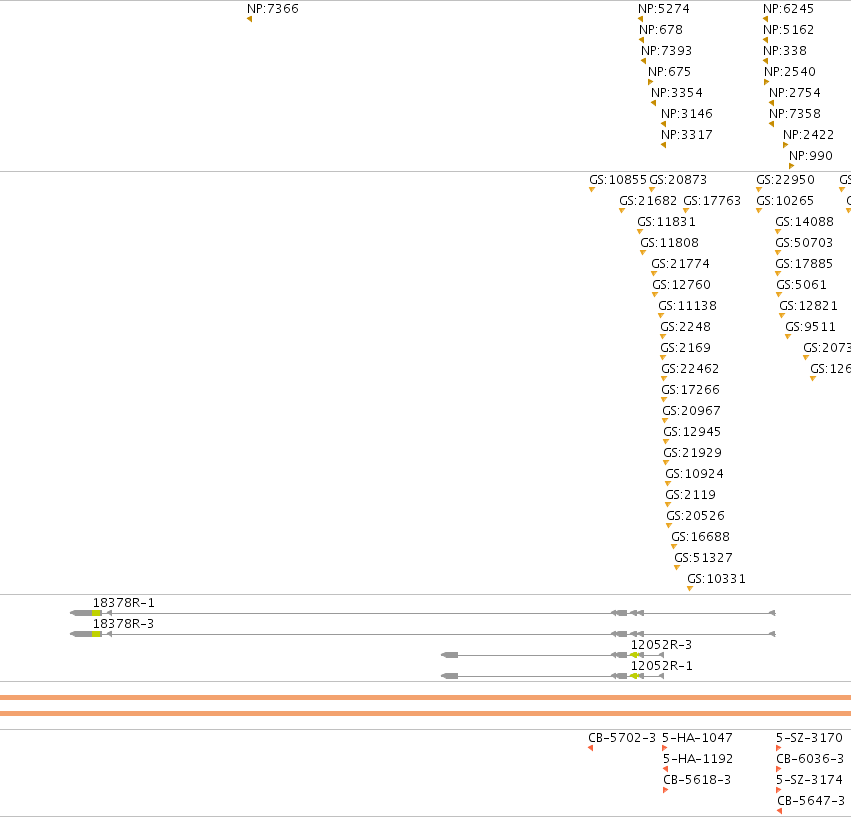Select the GS:12945 feature label
Viewport: 851px width, 817px height.
(692, 432)
